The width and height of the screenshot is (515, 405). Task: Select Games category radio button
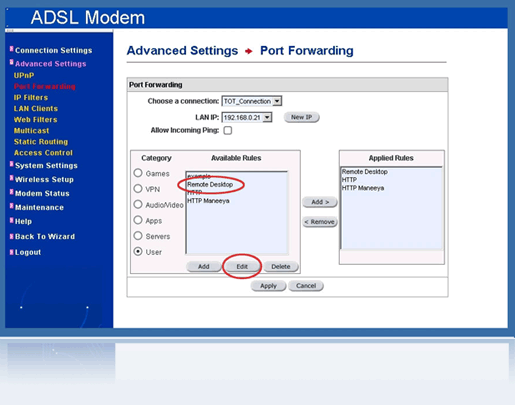click(x=138, y=173)
